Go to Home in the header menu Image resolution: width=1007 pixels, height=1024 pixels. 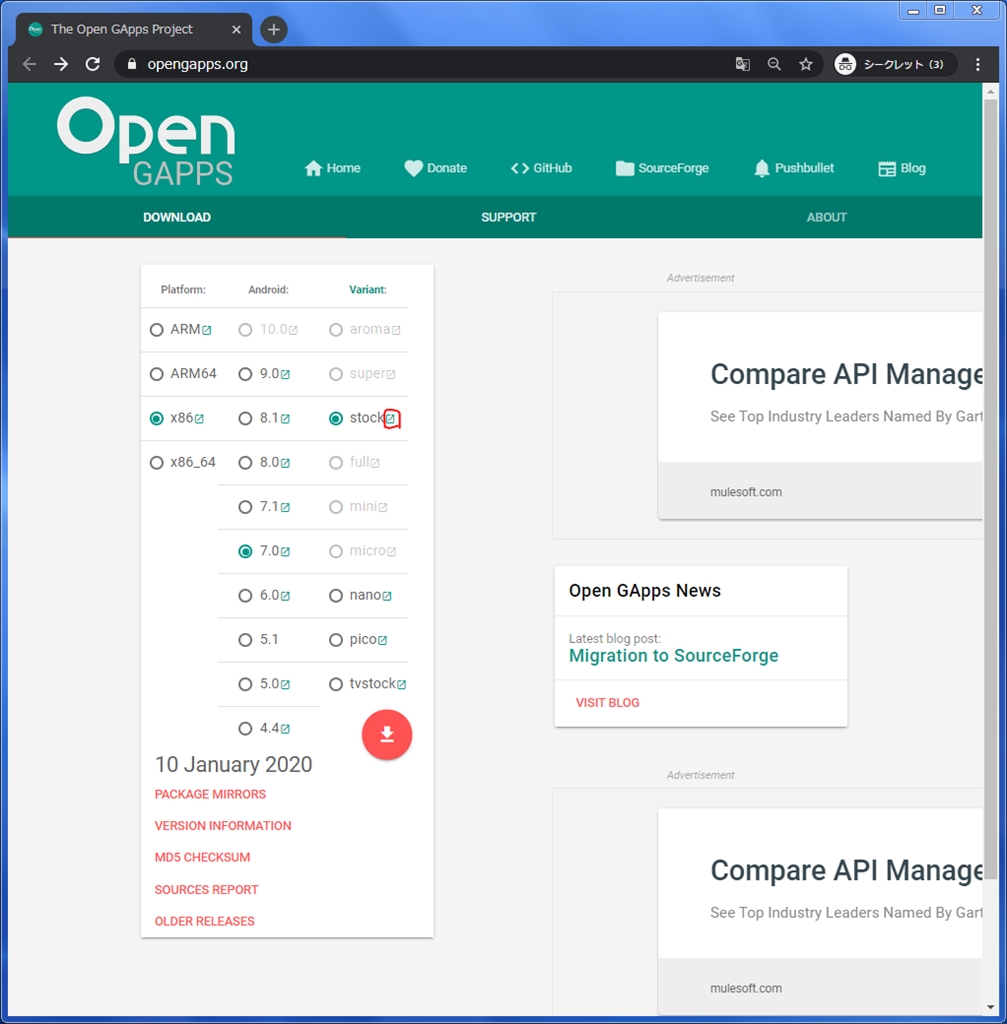coord(332,168)
